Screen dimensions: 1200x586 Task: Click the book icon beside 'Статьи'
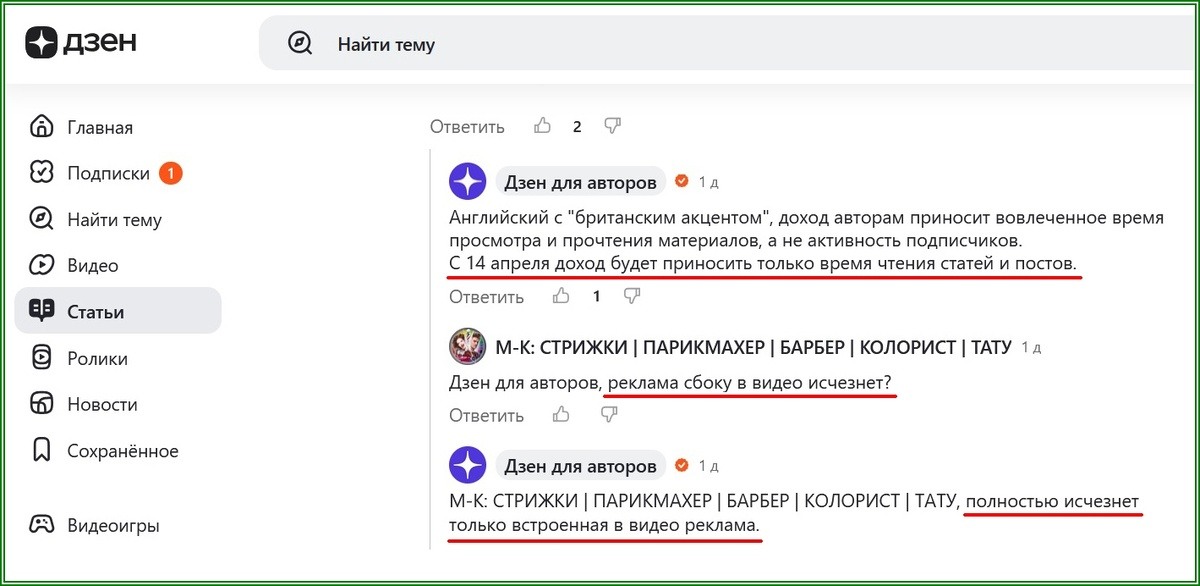[41, 311]
